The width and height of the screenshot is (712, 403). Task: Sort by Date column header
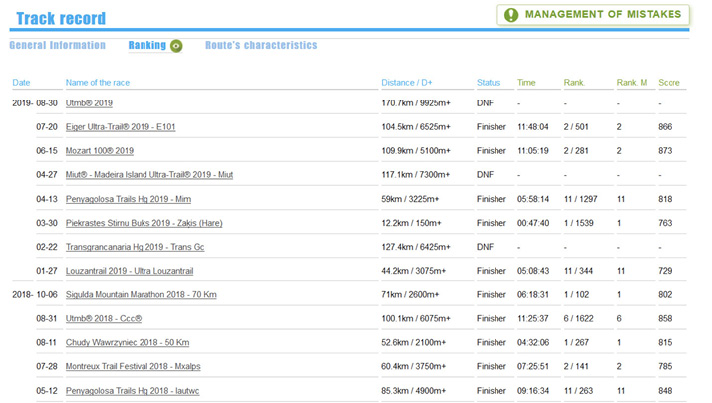(21, 83)
